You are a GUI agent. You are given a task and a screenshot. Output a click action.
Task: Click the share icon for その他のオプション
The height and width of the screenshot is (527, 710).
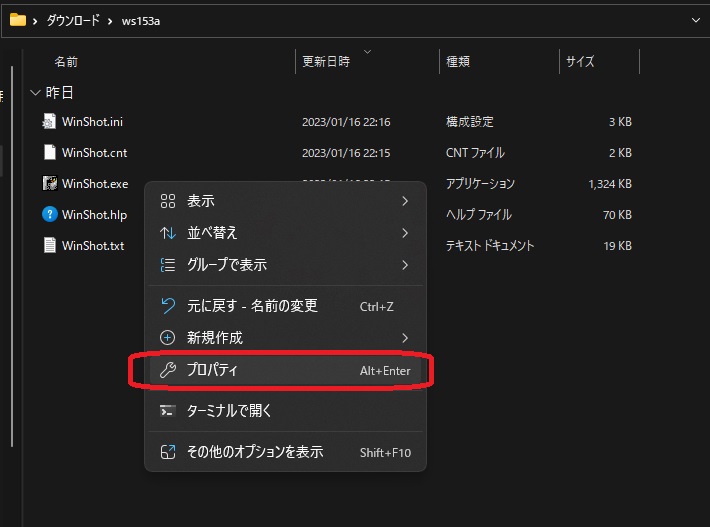(168, 452)
